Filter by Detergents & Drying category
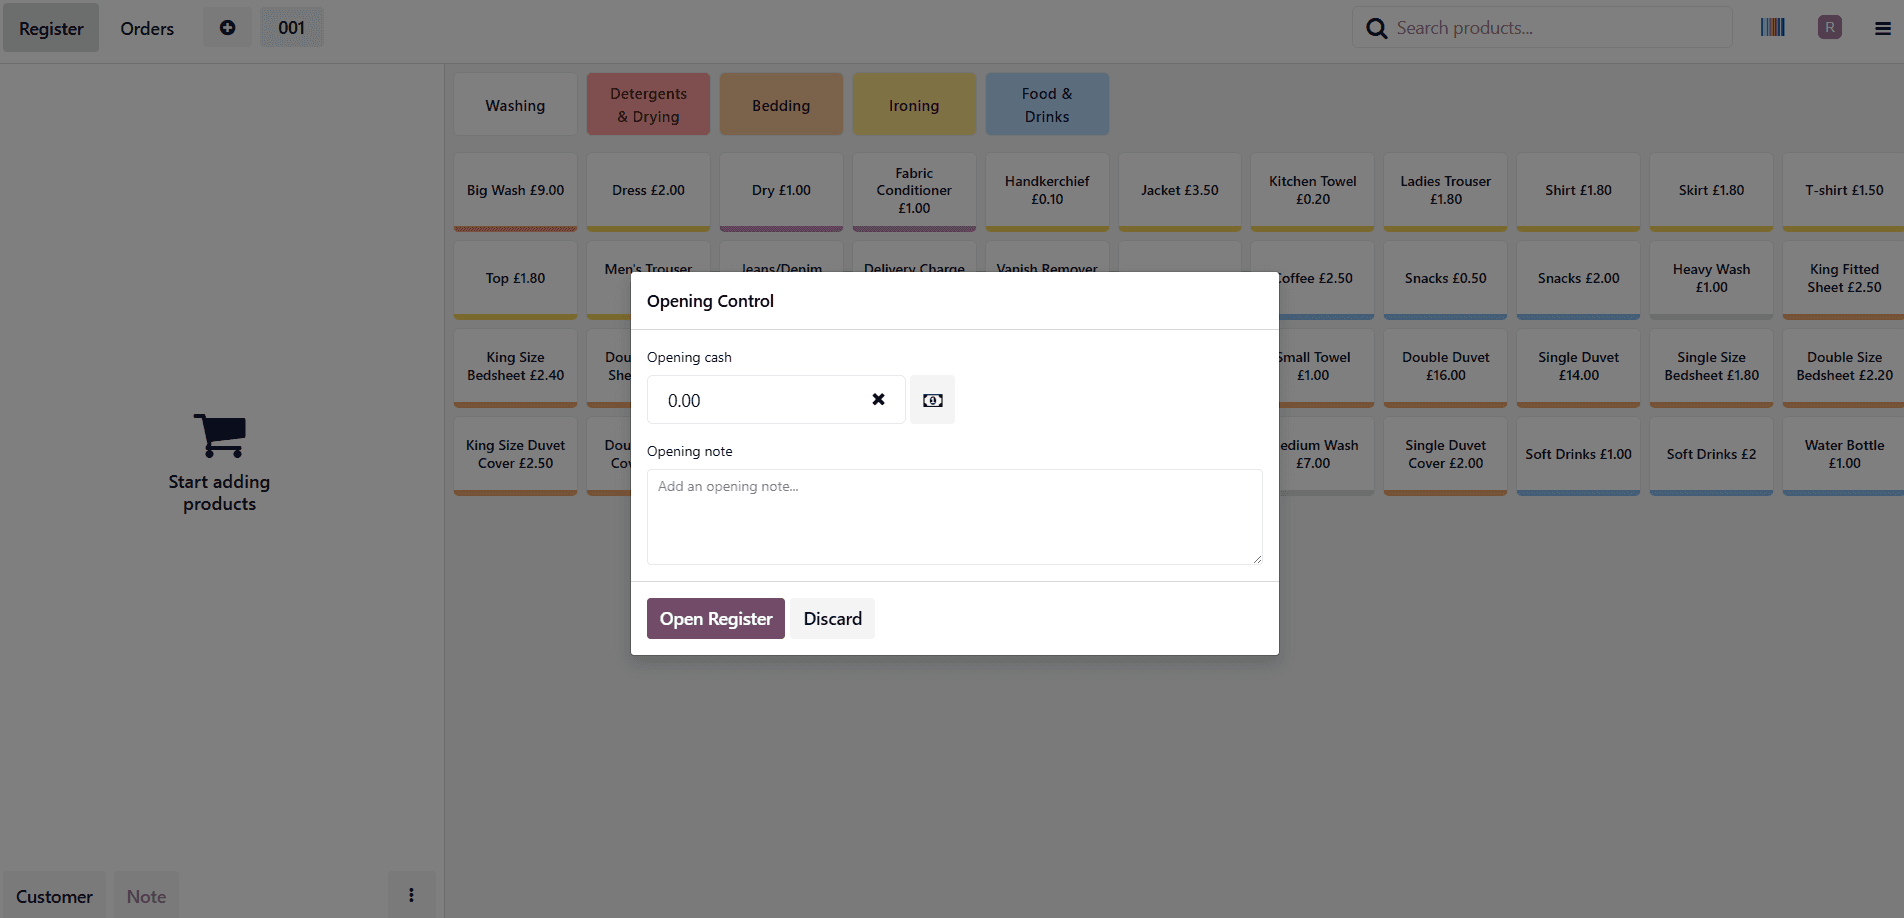1904x918 pixels. tap(648, 105)
